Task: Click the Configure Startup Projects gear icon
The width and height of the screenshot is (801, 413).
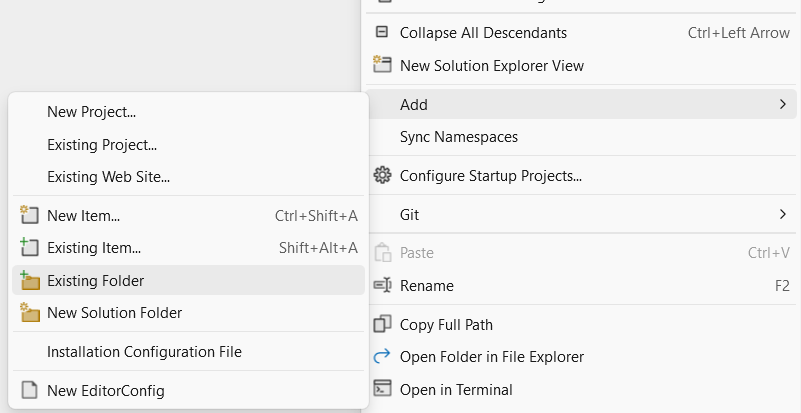Action: click(x=381, y=175)
